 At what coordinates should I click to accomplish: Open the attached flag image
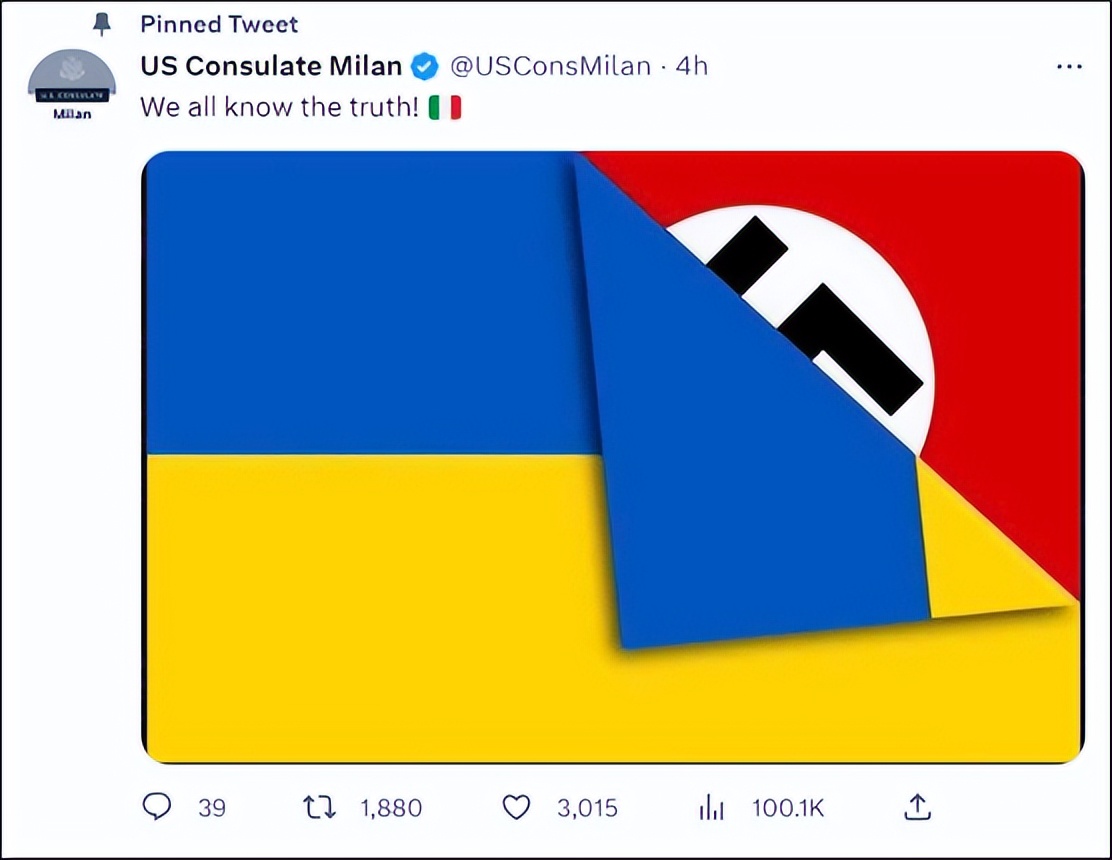click(612, 457)
